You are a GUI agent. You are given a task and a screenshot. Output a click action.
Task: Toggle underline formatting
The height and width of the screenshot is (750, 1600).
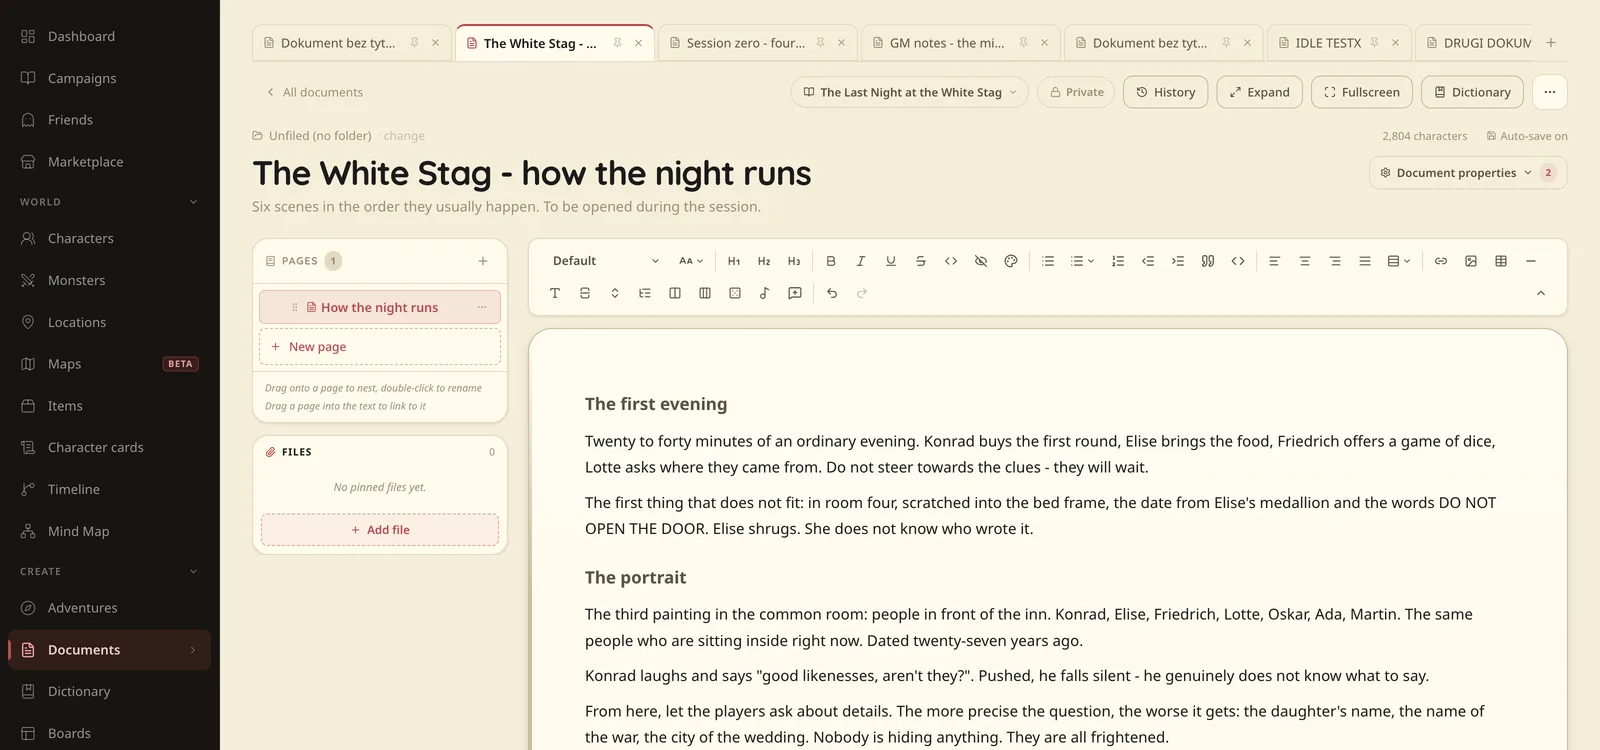(x=891, y=261)
